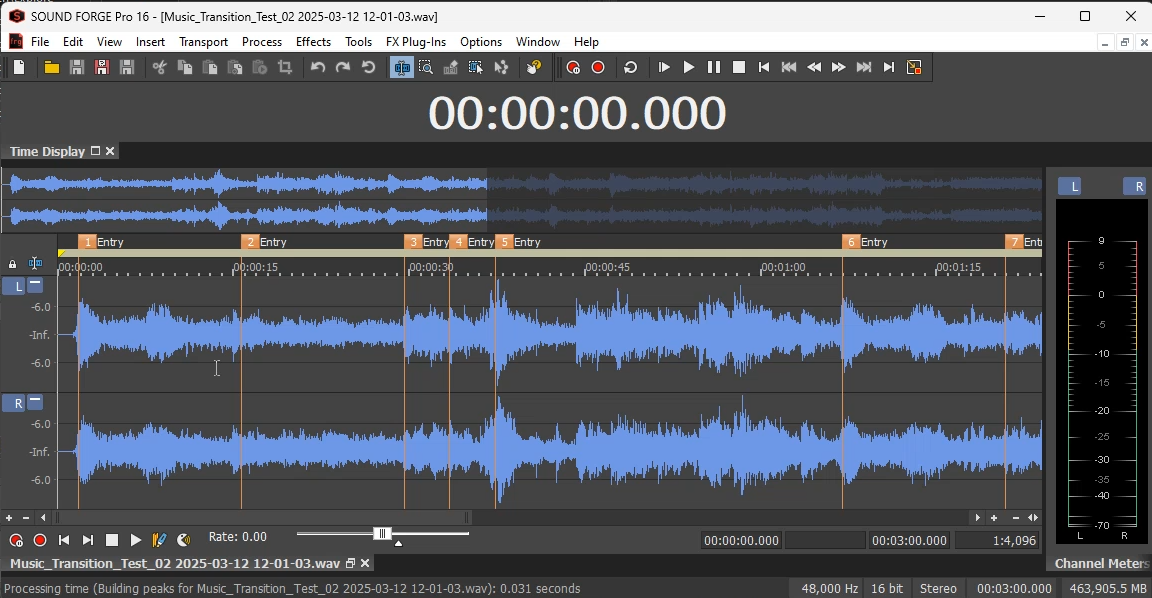This screenshot has width=1152, height=598.
Task: Select the Magnify tool icon
Action: pyautogui.click(x=425, y=68)
